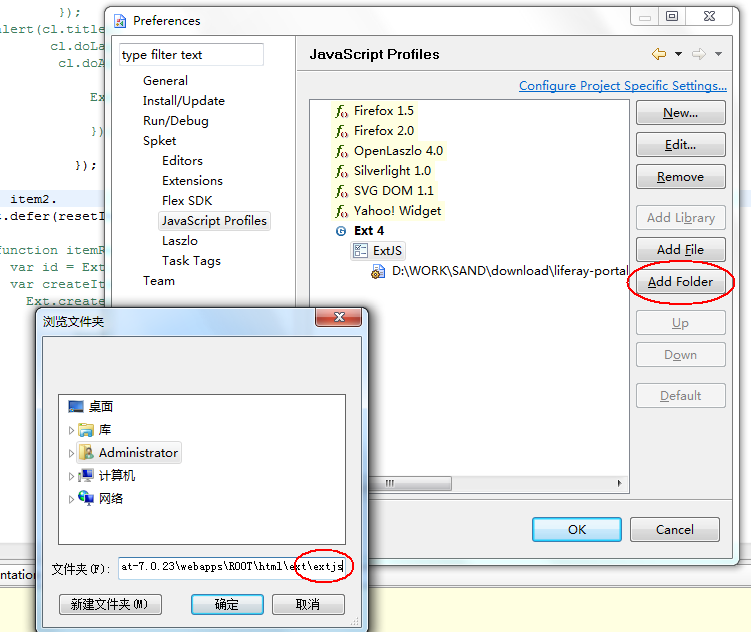Click the ExtJS library icon
751x632 pixels.
(x=360, y=250)
